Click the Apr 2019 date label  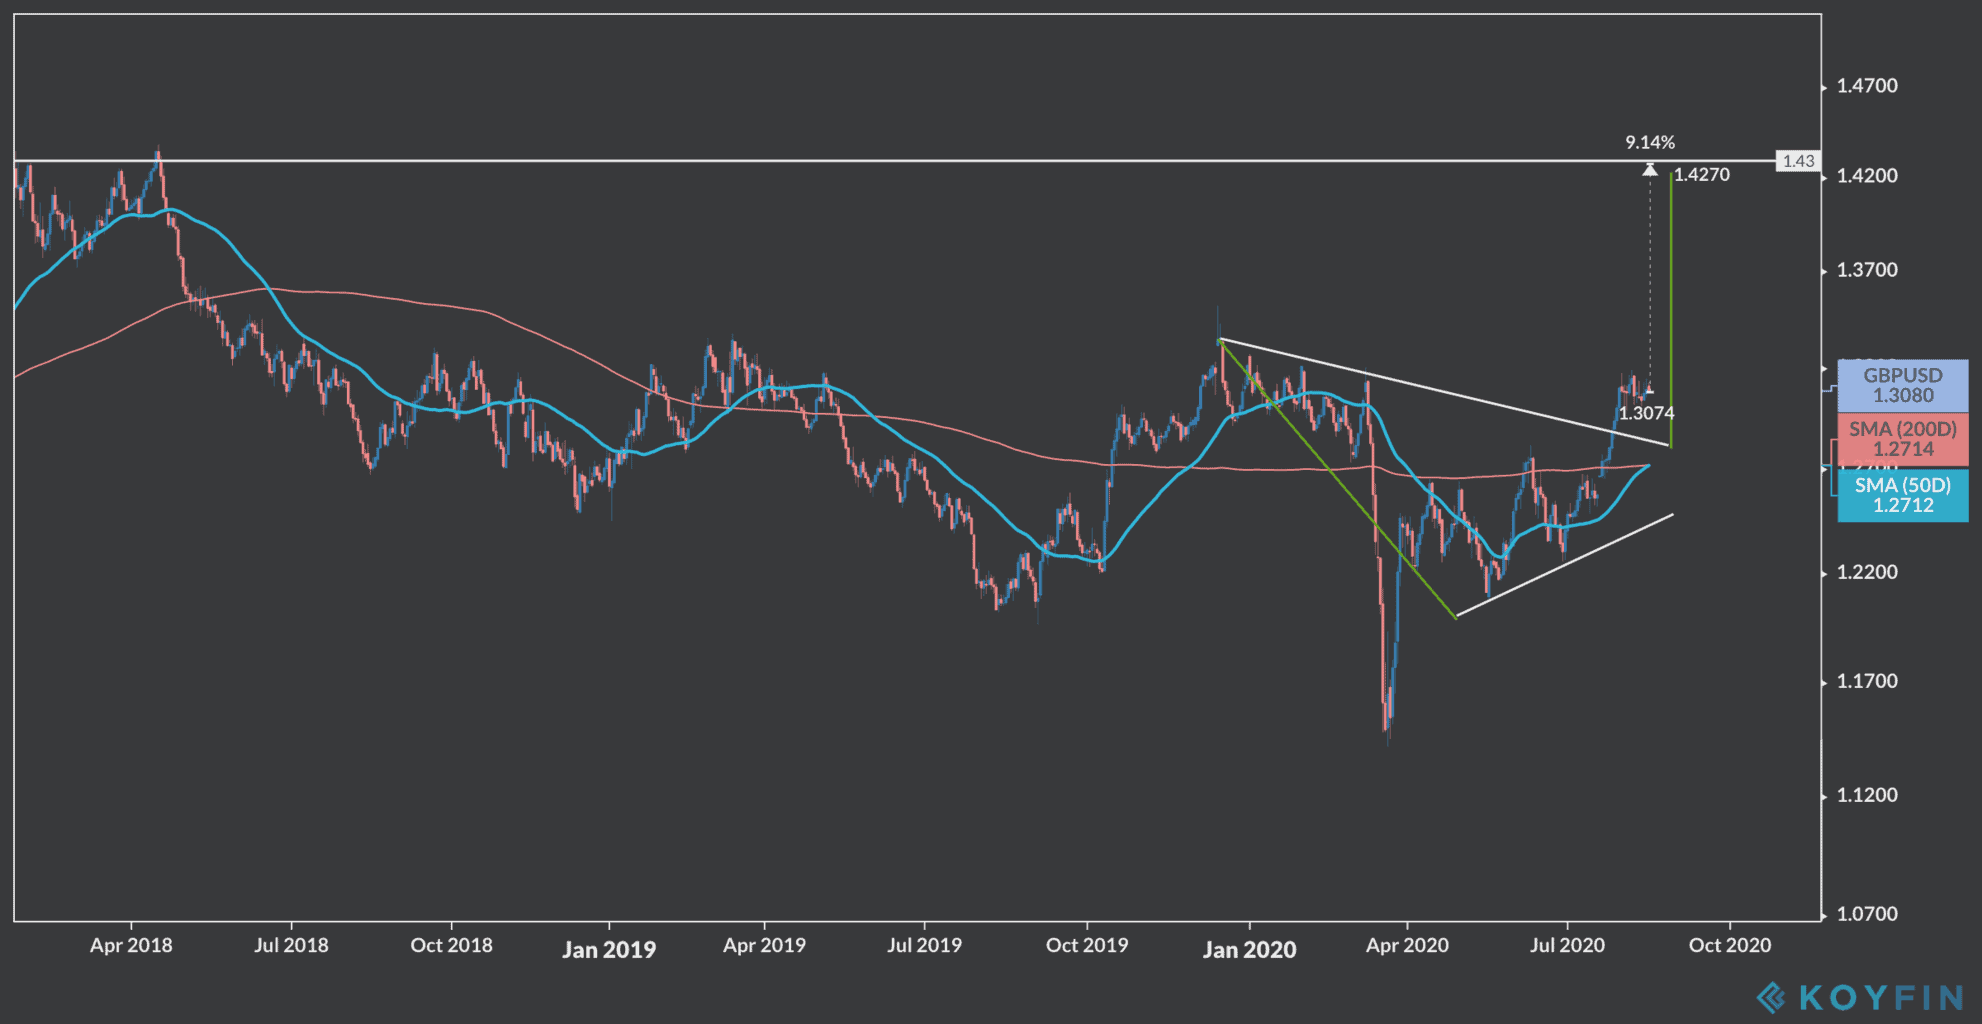[x=765, y=945]
